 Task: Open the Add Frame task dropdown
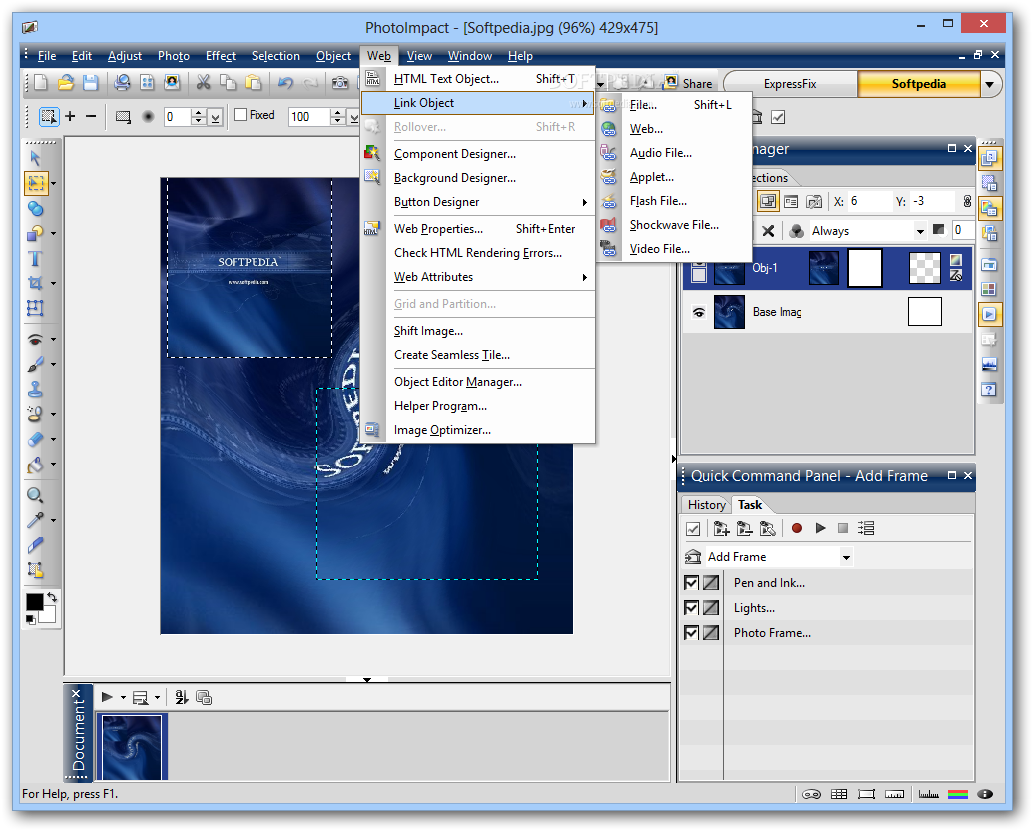pyautogui.click(x=846, y=558)
